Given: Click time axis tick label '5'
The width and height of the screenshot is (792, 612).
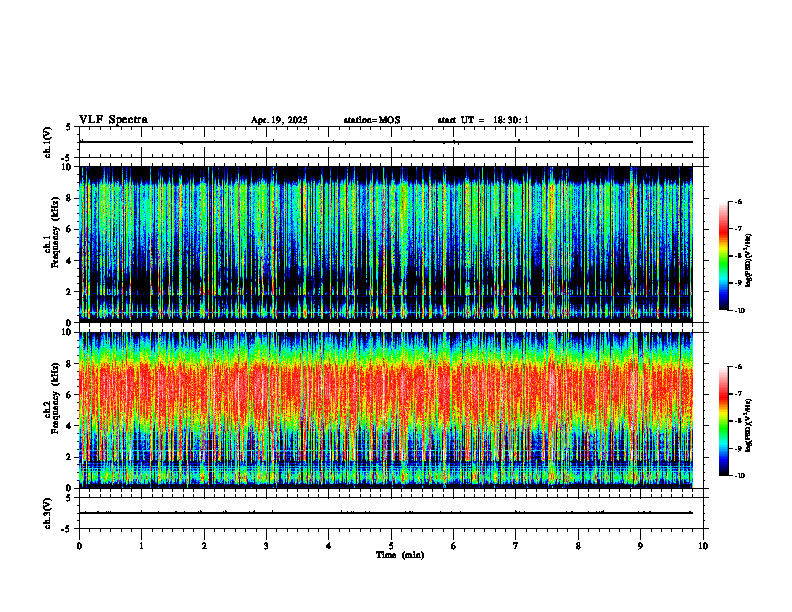Looking at the screenshot, I should (391, 546).
